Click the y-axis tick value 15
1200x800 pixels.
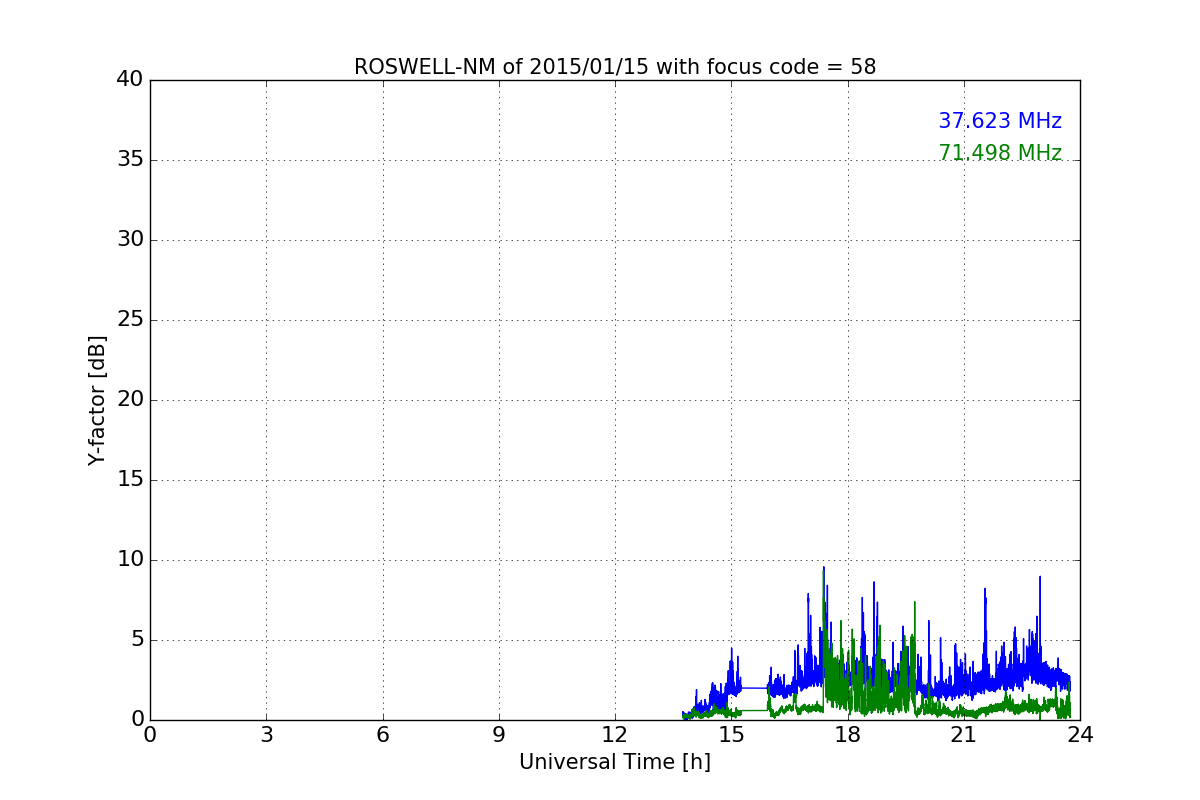click(x=130, y=480)
